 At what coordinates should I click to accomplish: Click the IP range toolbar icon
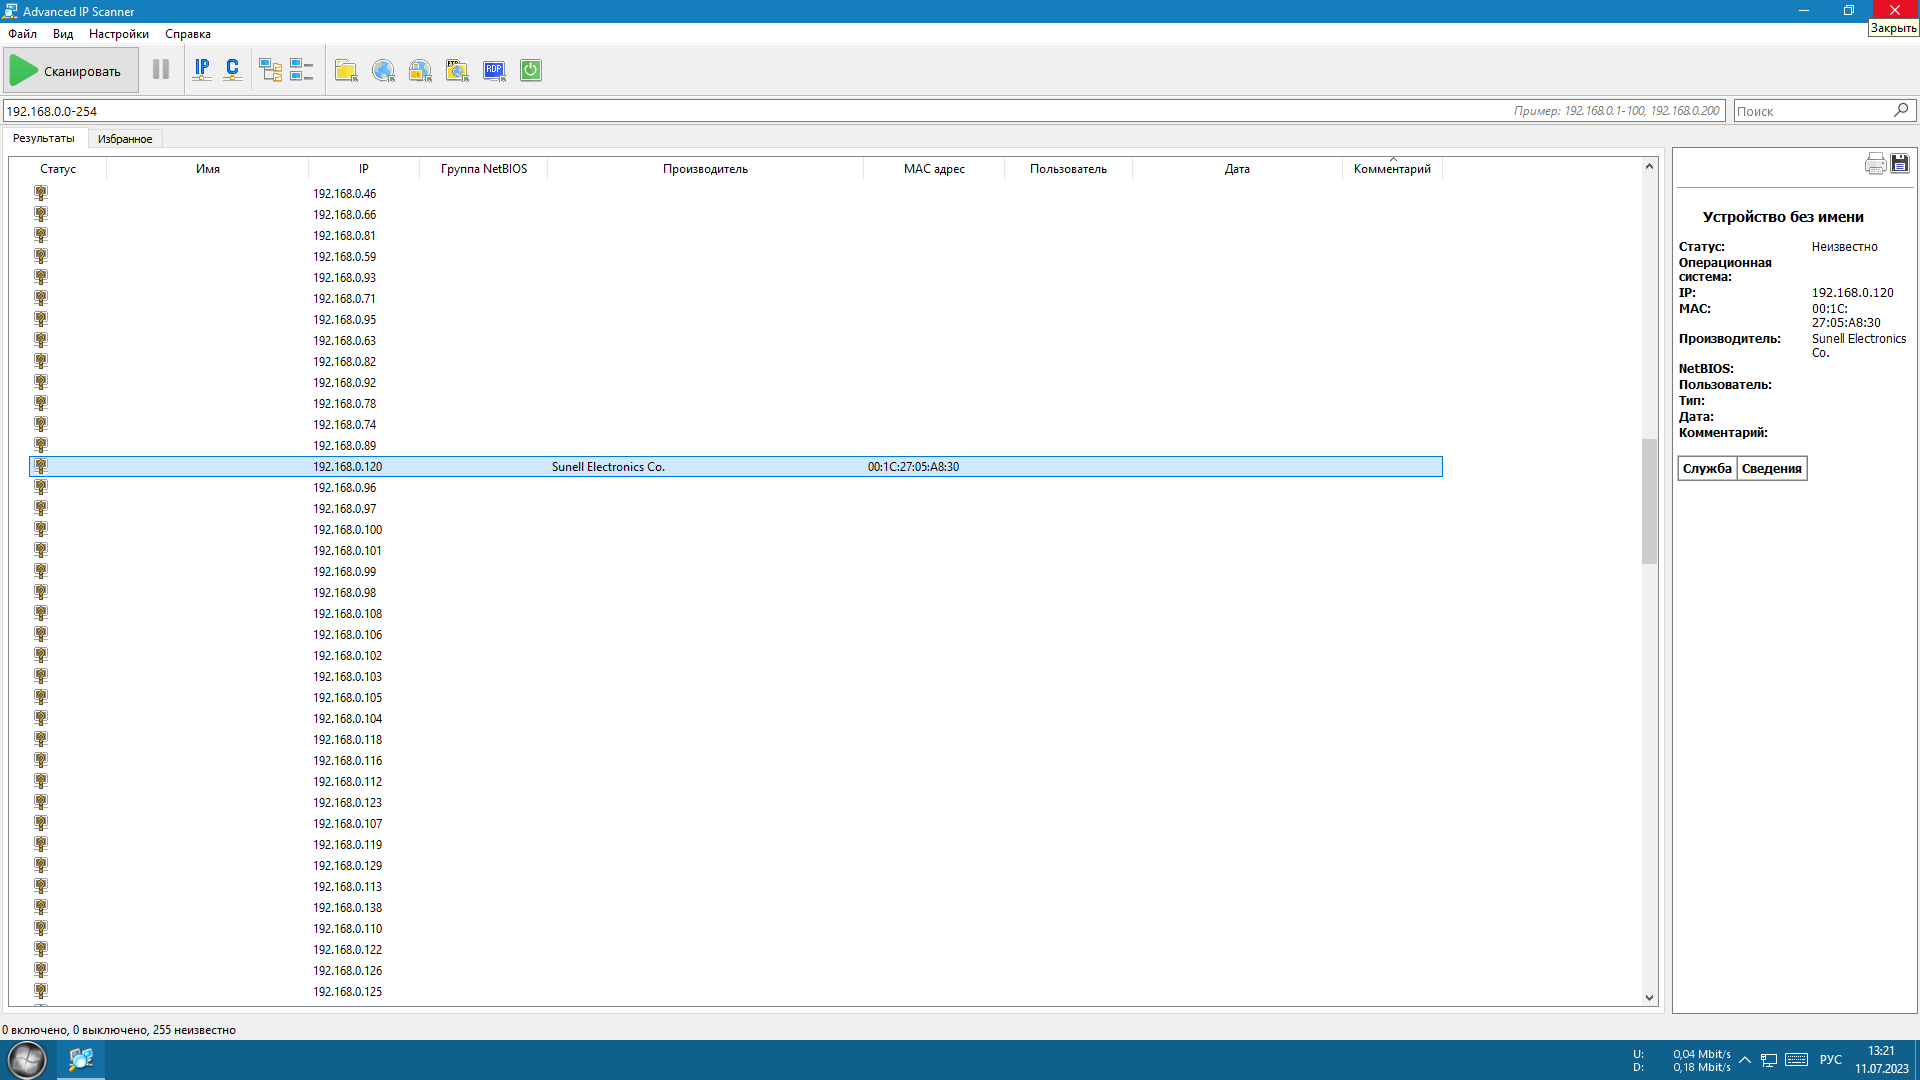point(202,70)
